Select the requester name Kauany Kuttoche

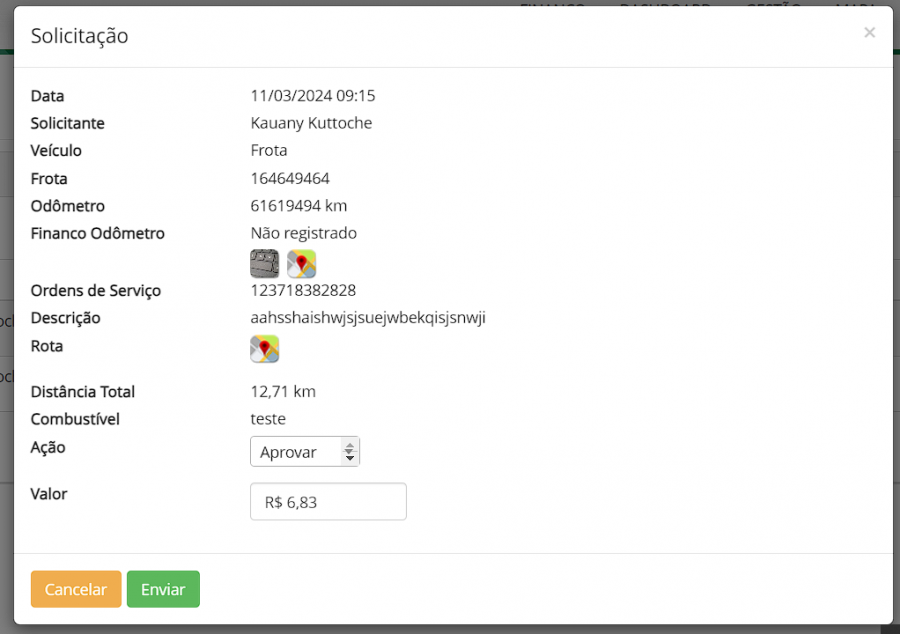coord(311,123)
